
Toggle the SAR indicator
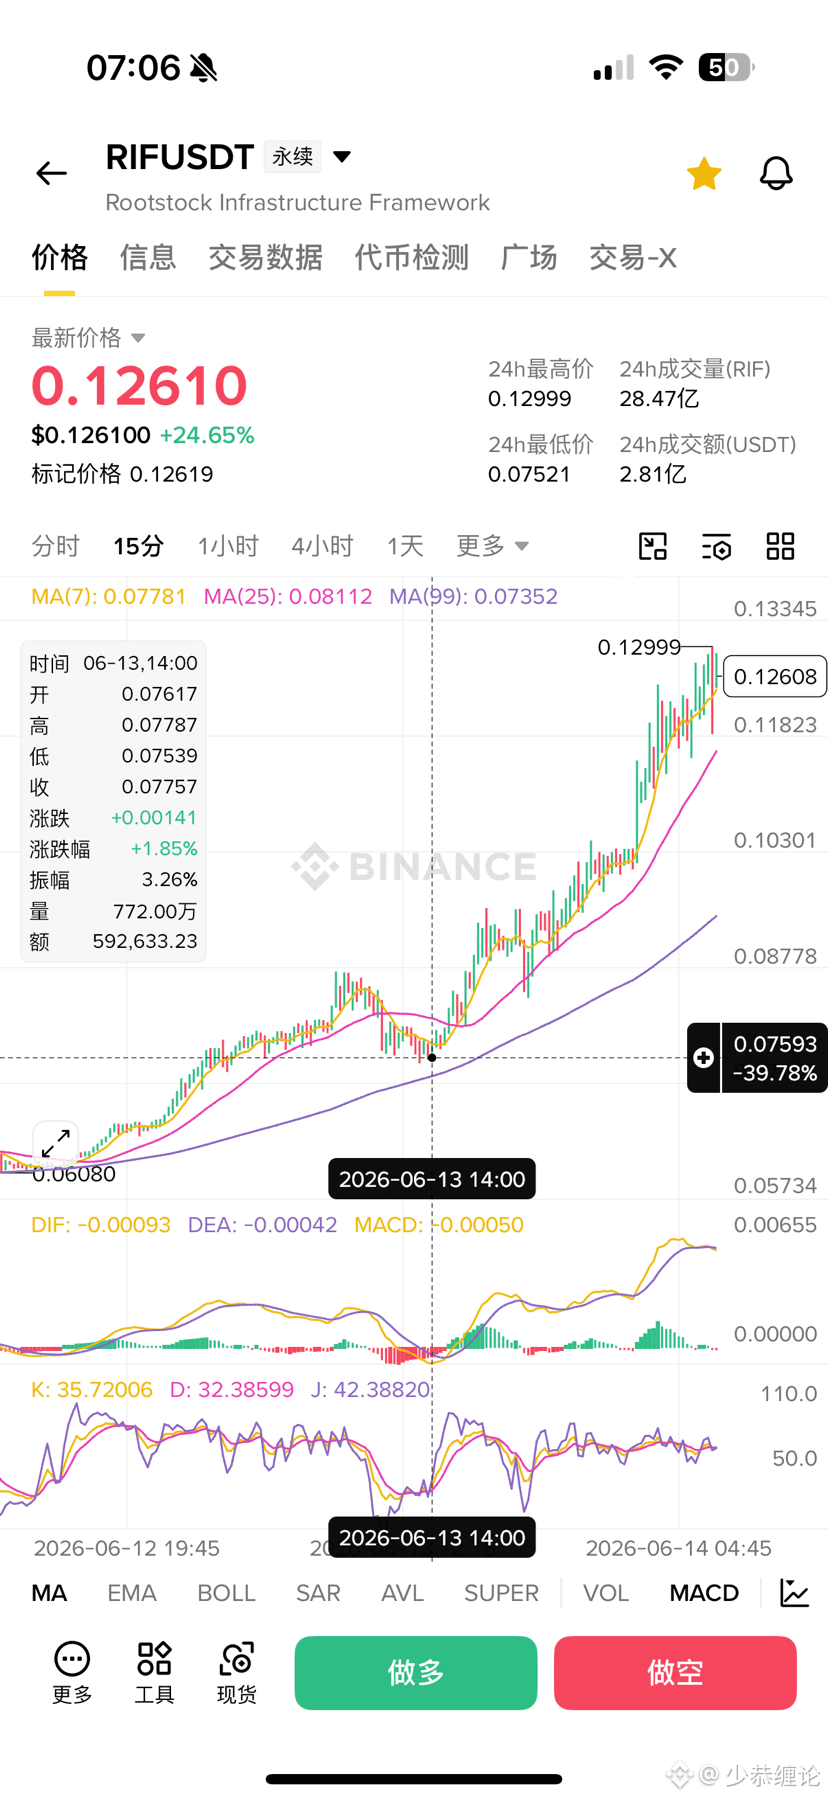pos(318,1593)
